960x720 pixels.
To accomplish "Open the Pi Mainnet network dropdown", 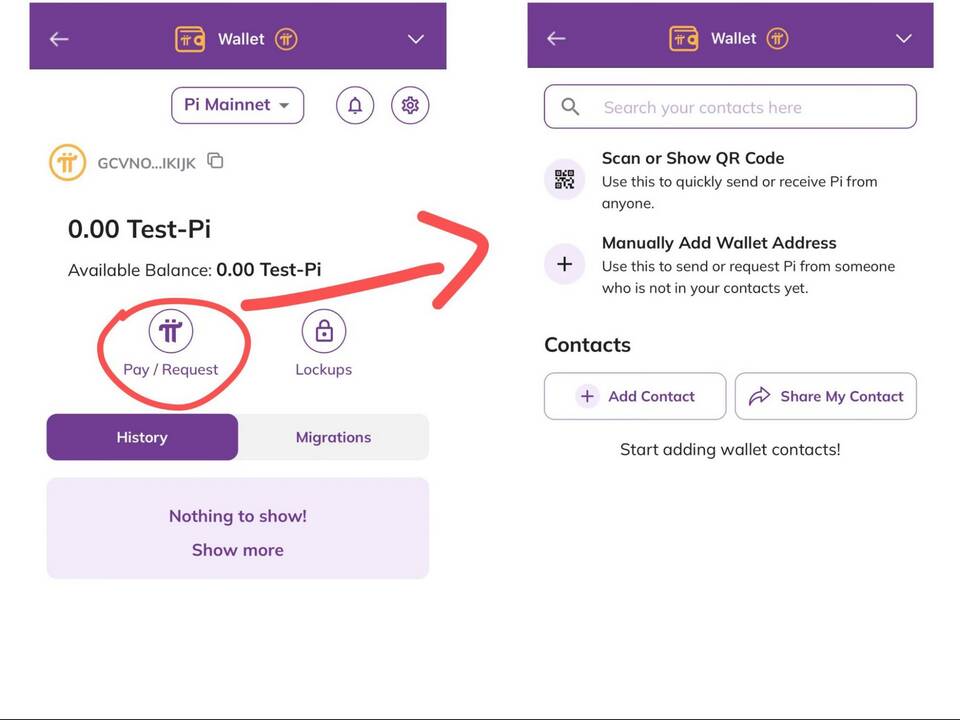I will tap(238, 105).
